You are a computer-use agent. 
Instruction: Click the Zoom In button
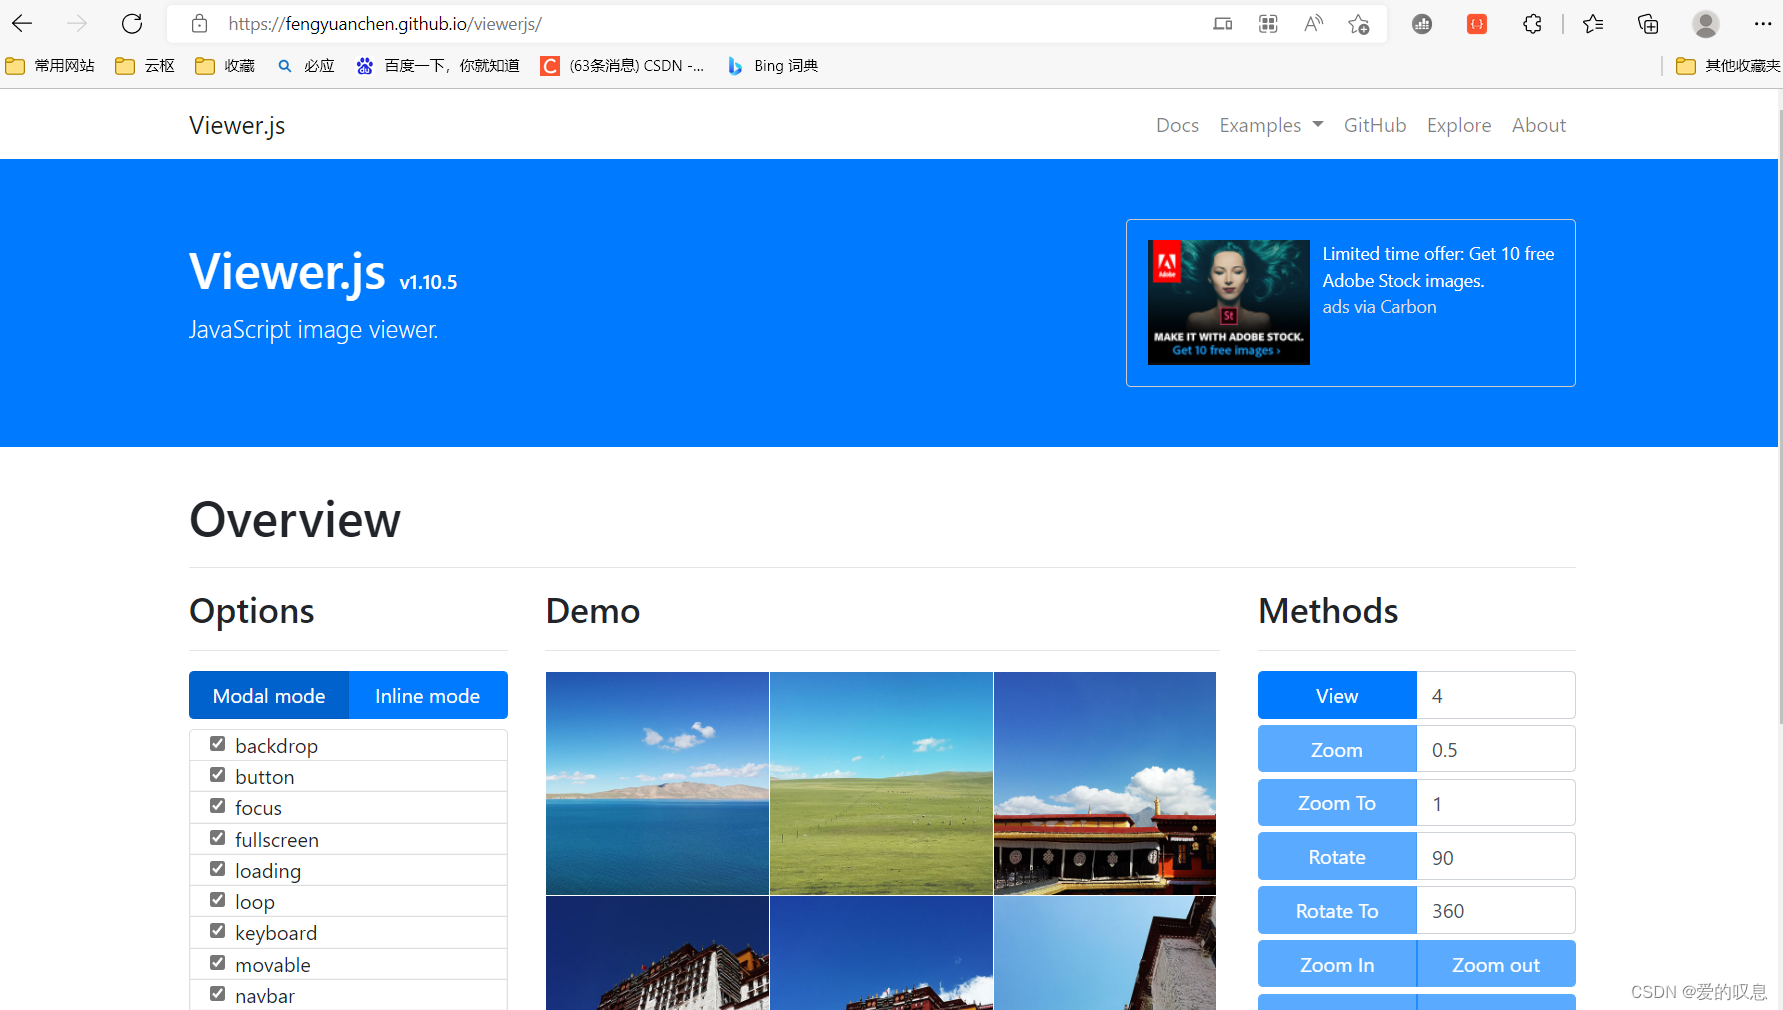(x=1336, y=963)
